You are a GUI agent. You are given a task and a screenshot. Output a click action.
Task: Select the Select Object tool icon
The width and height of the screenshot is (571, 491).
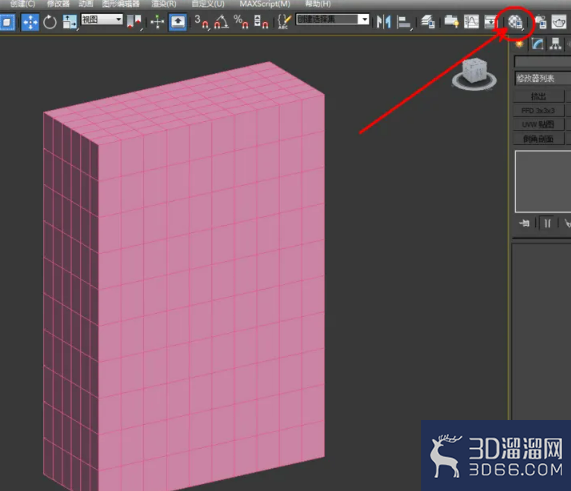(x=7, y=22)
